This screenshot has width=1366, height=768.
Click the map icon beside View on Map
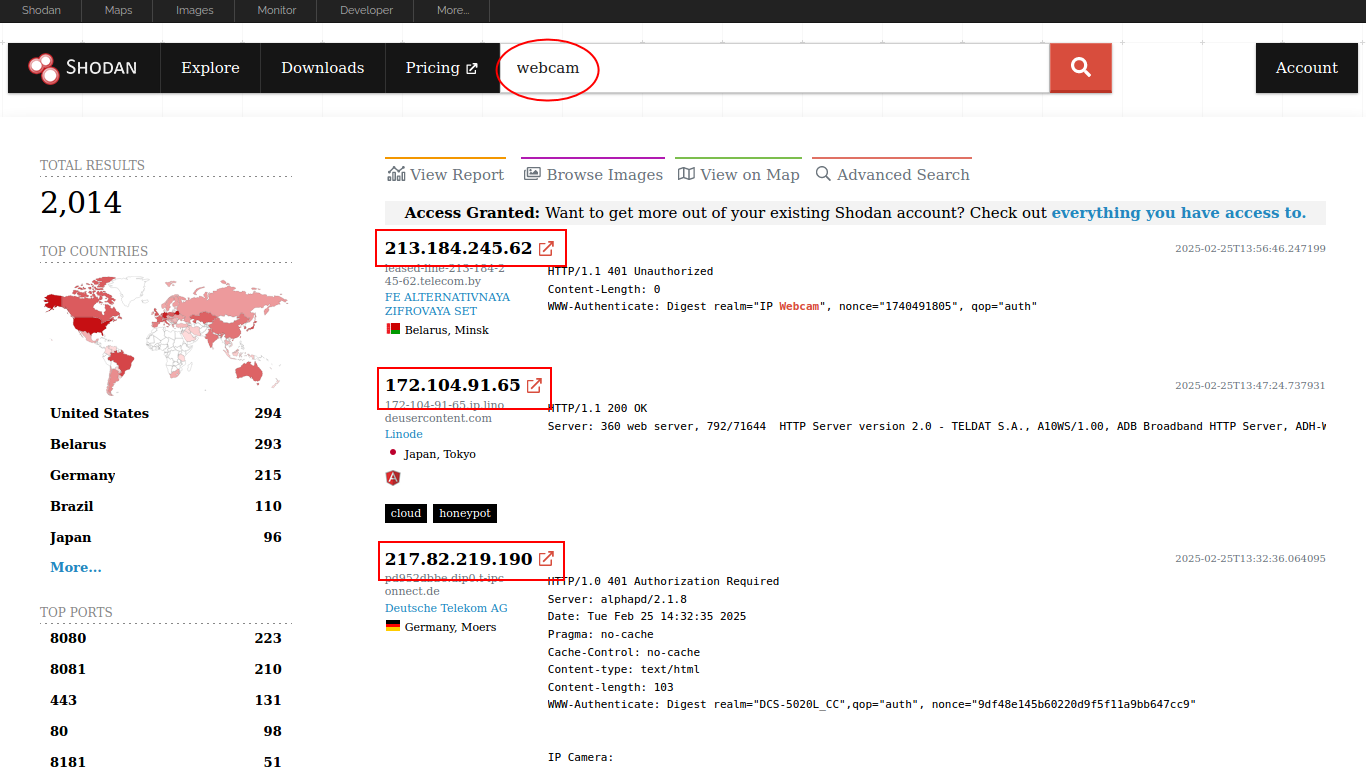tap(686, 174)
